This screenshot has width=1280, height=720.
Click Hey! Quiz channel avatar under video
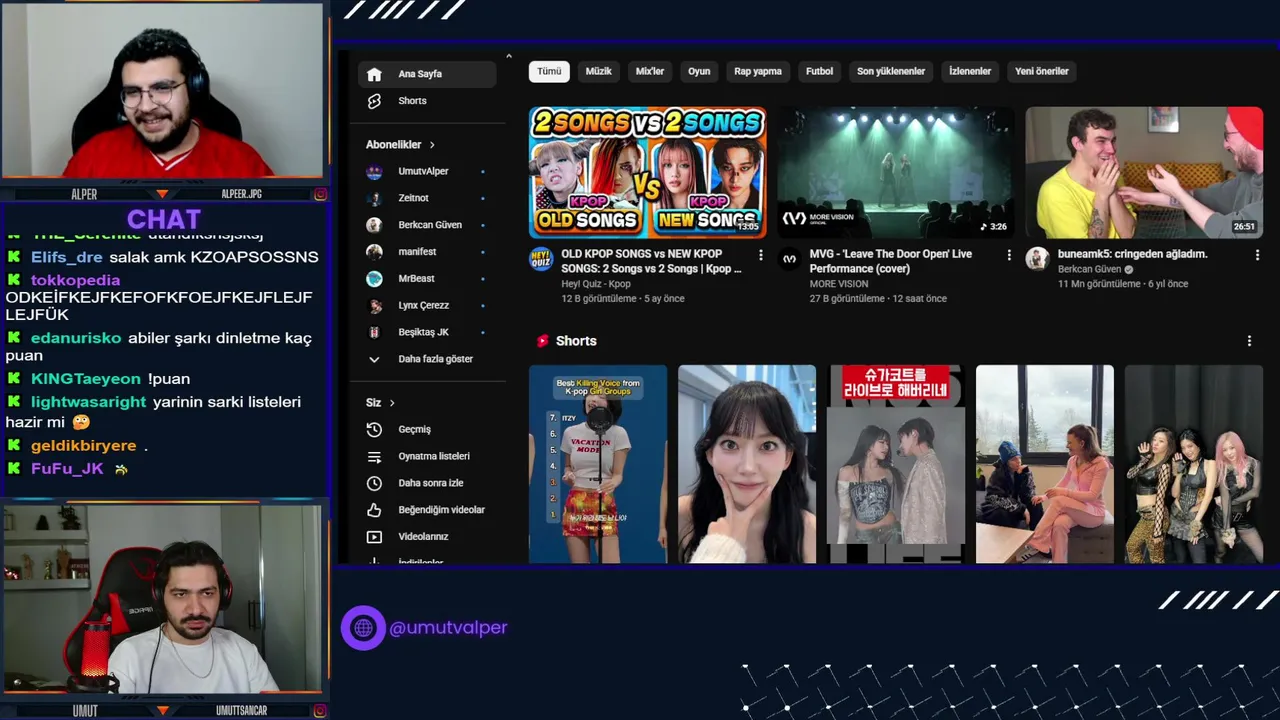pos(541,259)
